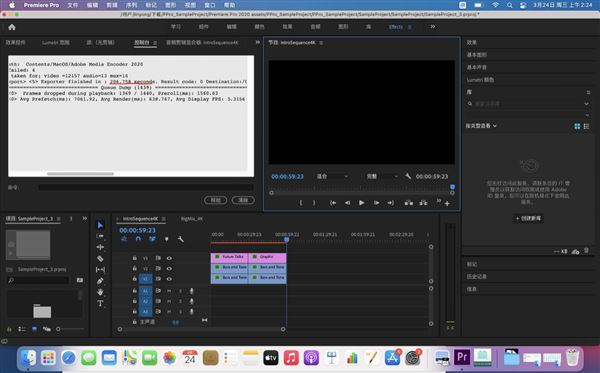This screenshot has width=600, height=373.
Task: Click the create library button
Action: click(x=528, y=218)
